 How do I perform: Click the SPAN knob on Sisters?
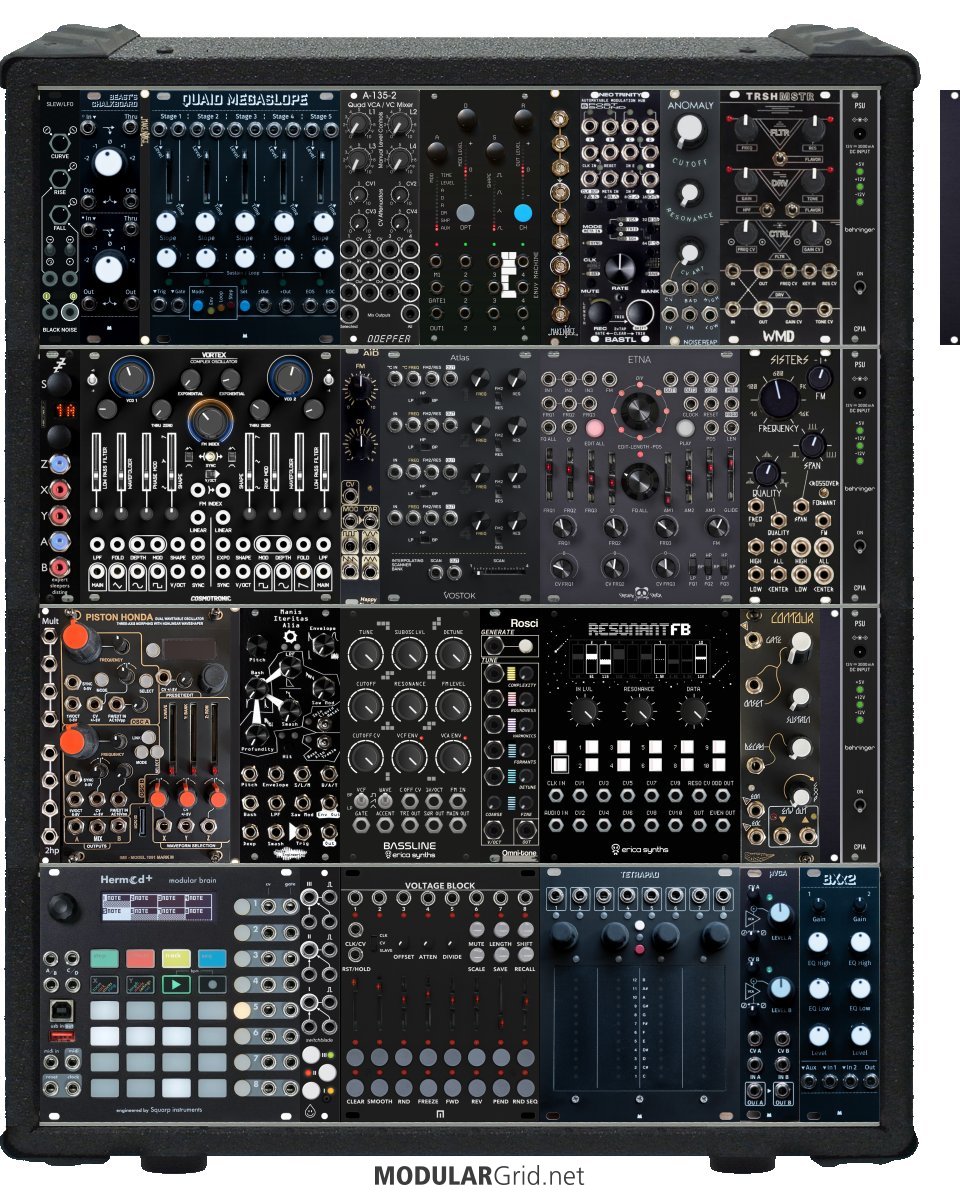[812, 445]
